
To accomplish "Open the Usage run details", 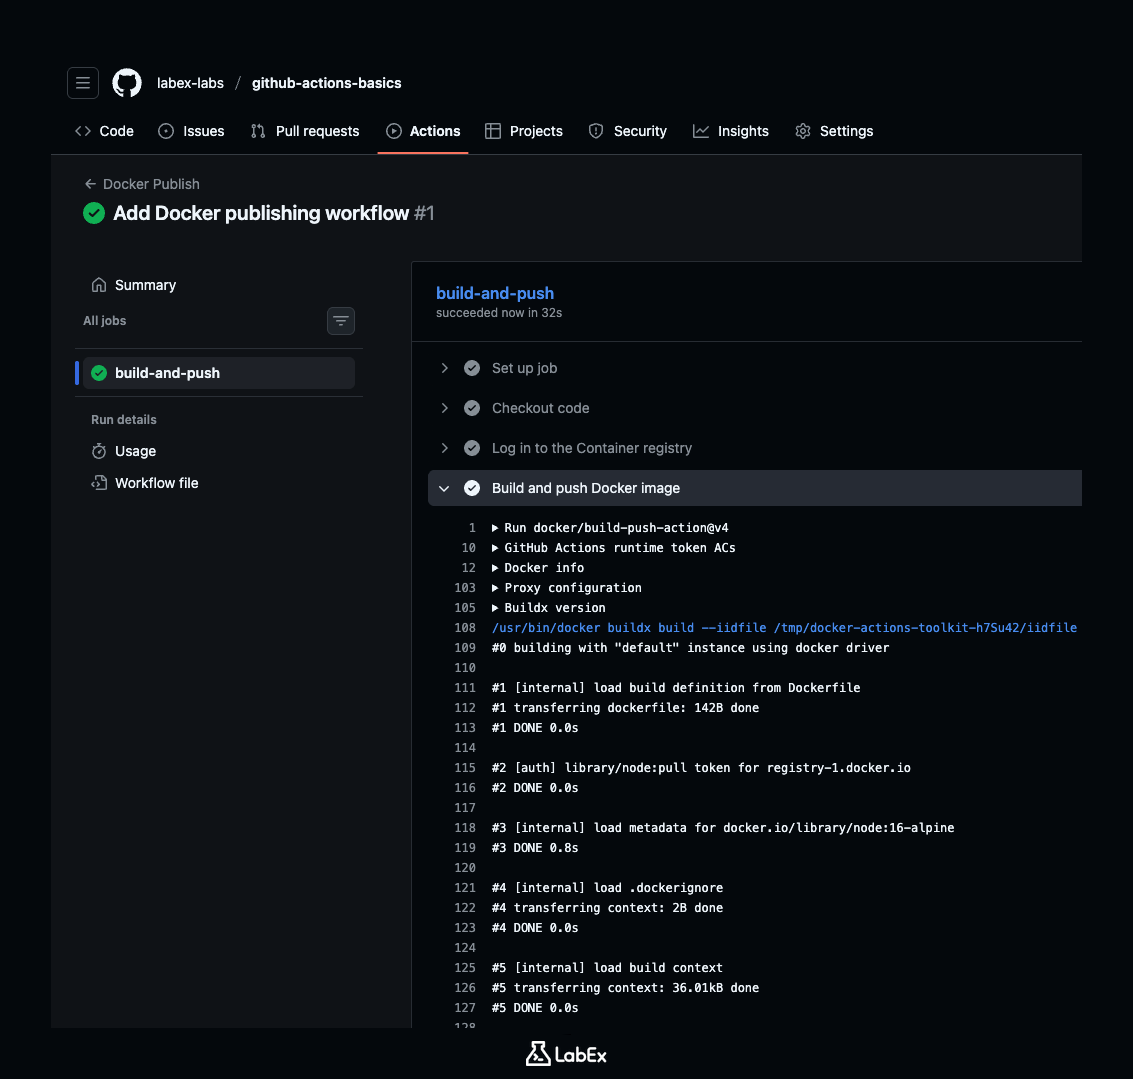I will 135,451.
